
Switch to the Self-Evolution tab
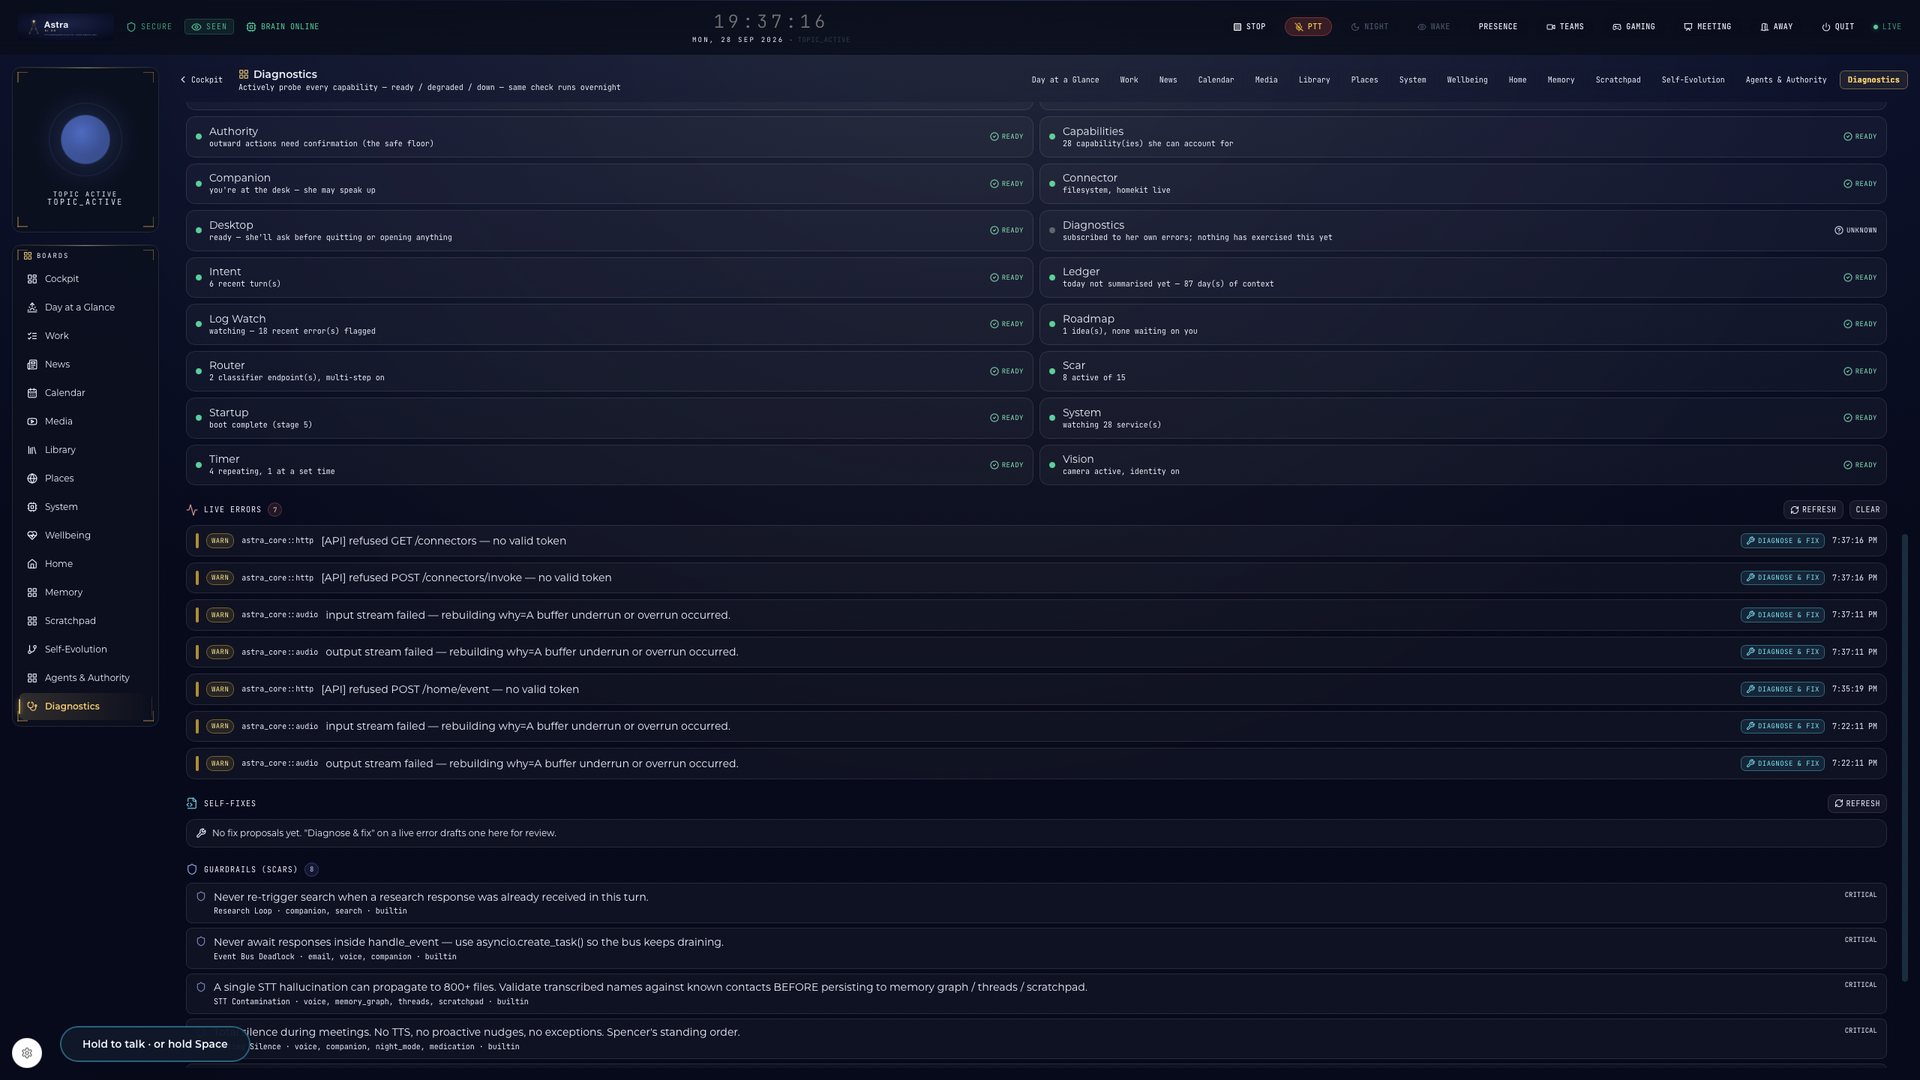pyautogui.click(x=1693, y=80)
